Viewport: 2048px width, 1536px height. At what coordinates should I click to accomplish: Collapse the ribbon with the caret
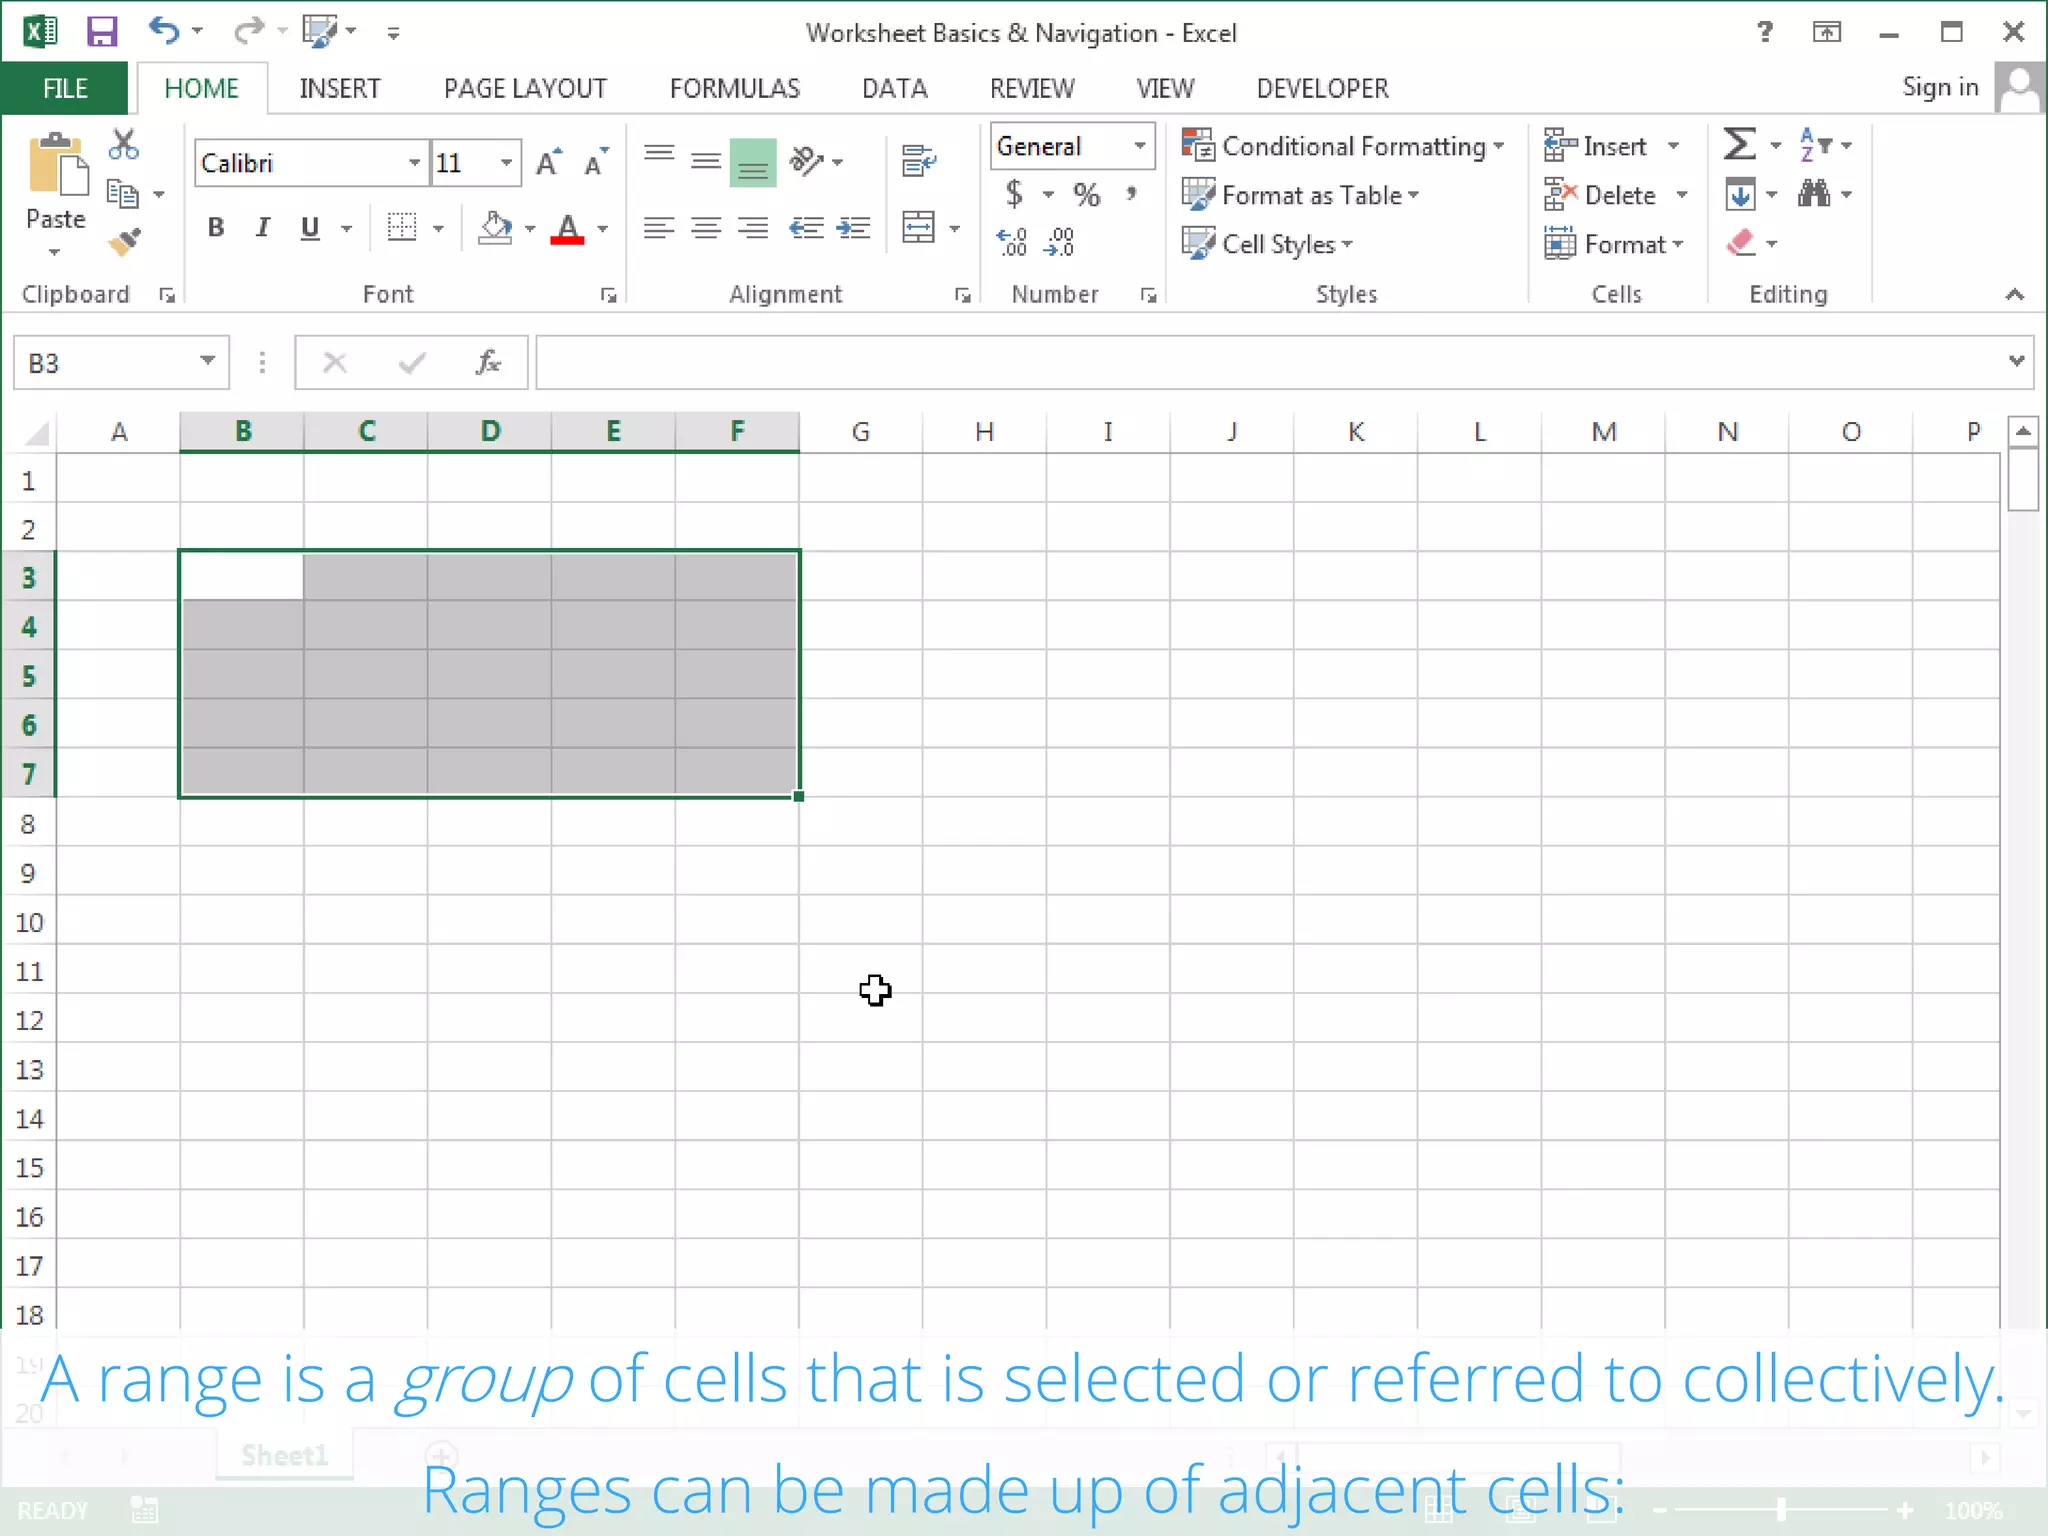click(2014, 294)
